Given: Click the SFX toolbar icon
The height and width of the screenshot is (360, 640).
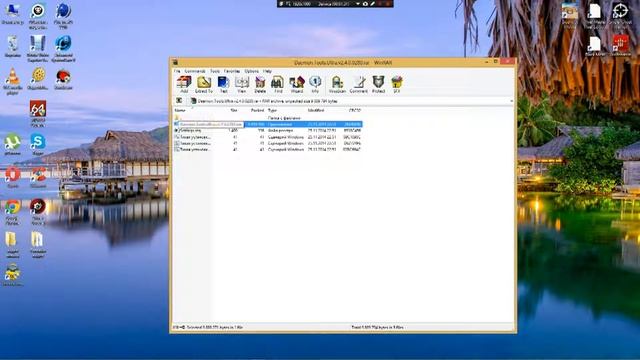Looking at the screenshot, I should [397, 84].
